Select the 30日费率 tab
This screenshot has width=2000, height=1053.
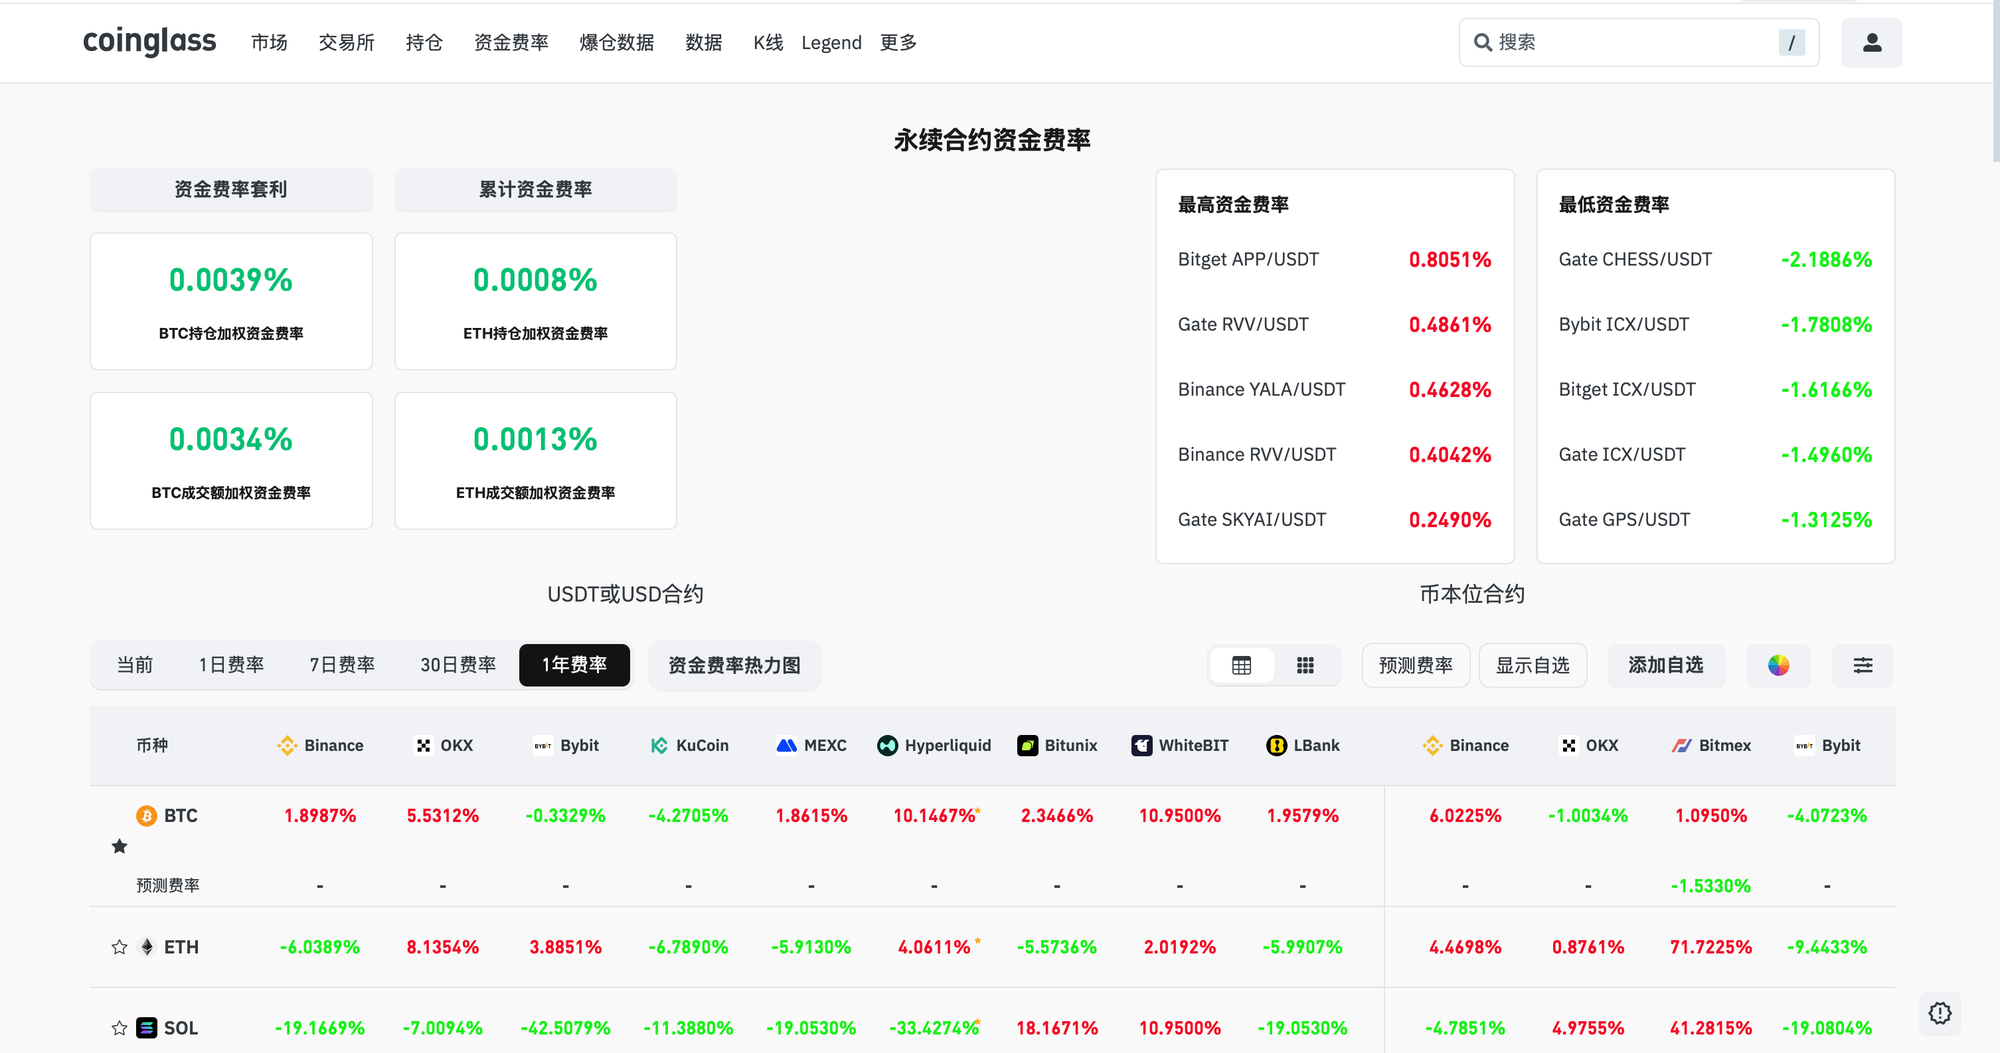tap(458, 666)
